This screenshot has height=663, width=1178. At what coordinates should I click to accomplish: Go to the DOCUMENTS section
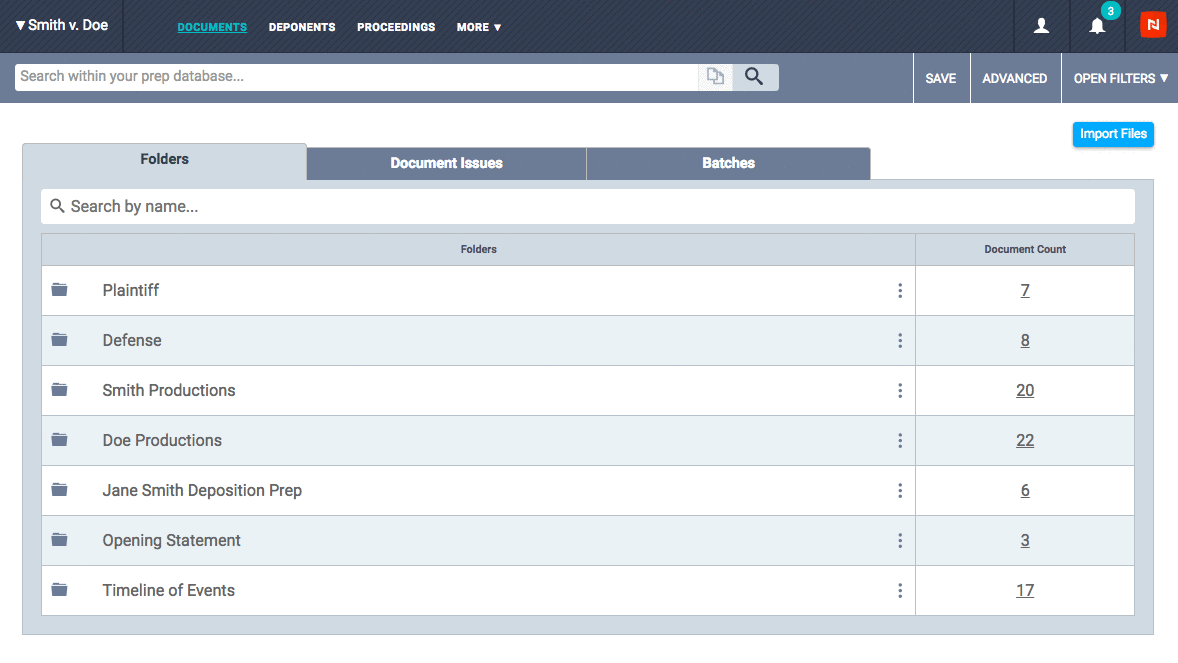click(212, 27)
